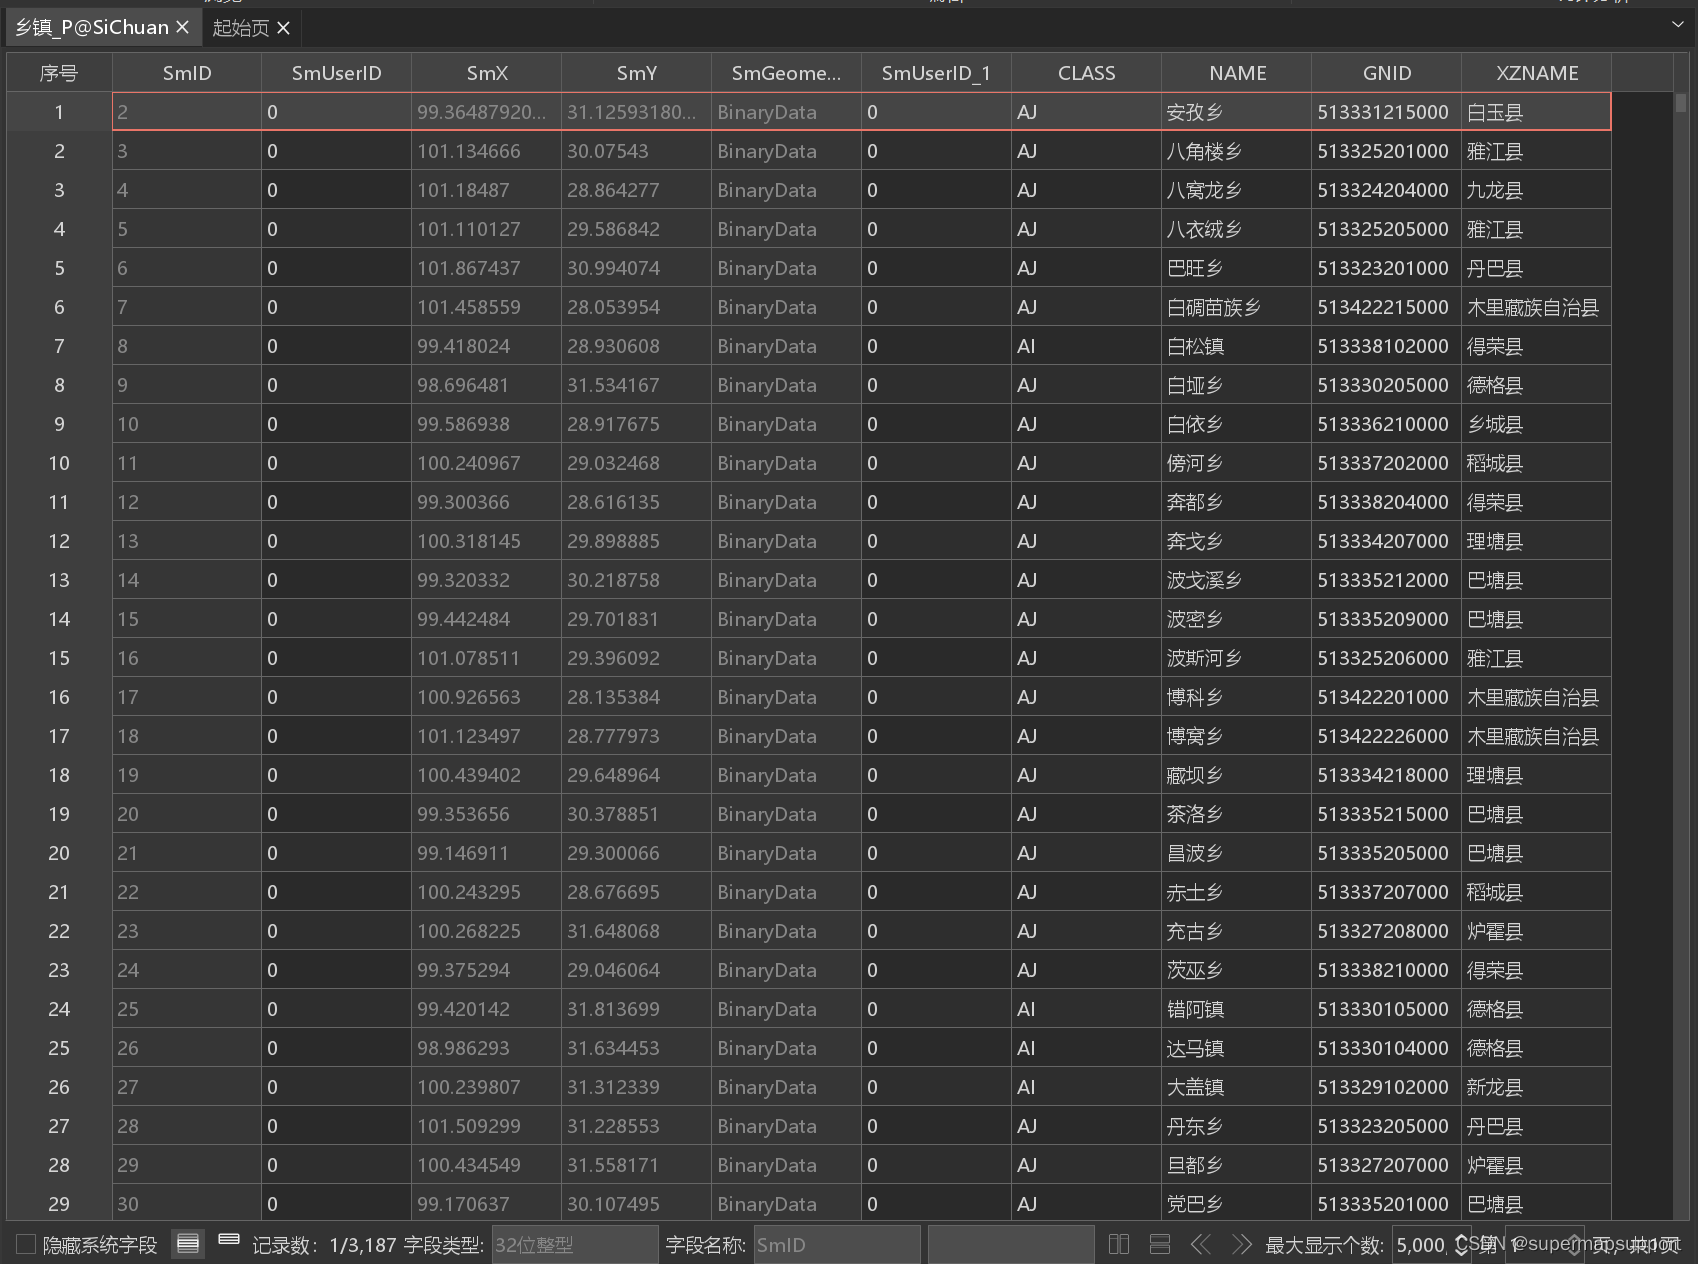Select row number 29 header
The height and width of the screenshot is (1264, 1698).
(59, 1204)
